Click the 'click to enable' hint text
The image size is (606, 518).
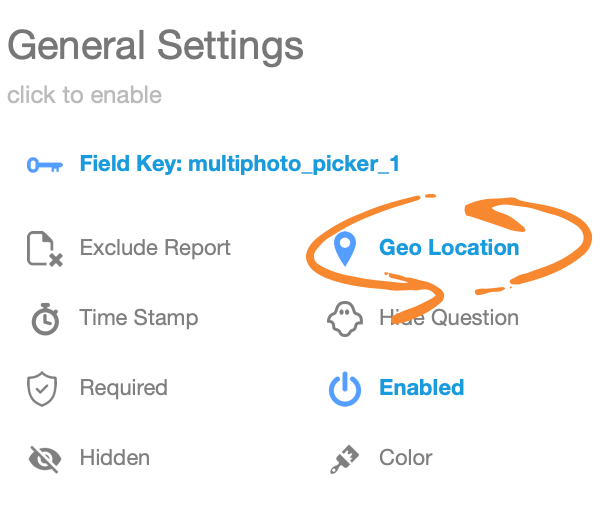pos(84,96)
